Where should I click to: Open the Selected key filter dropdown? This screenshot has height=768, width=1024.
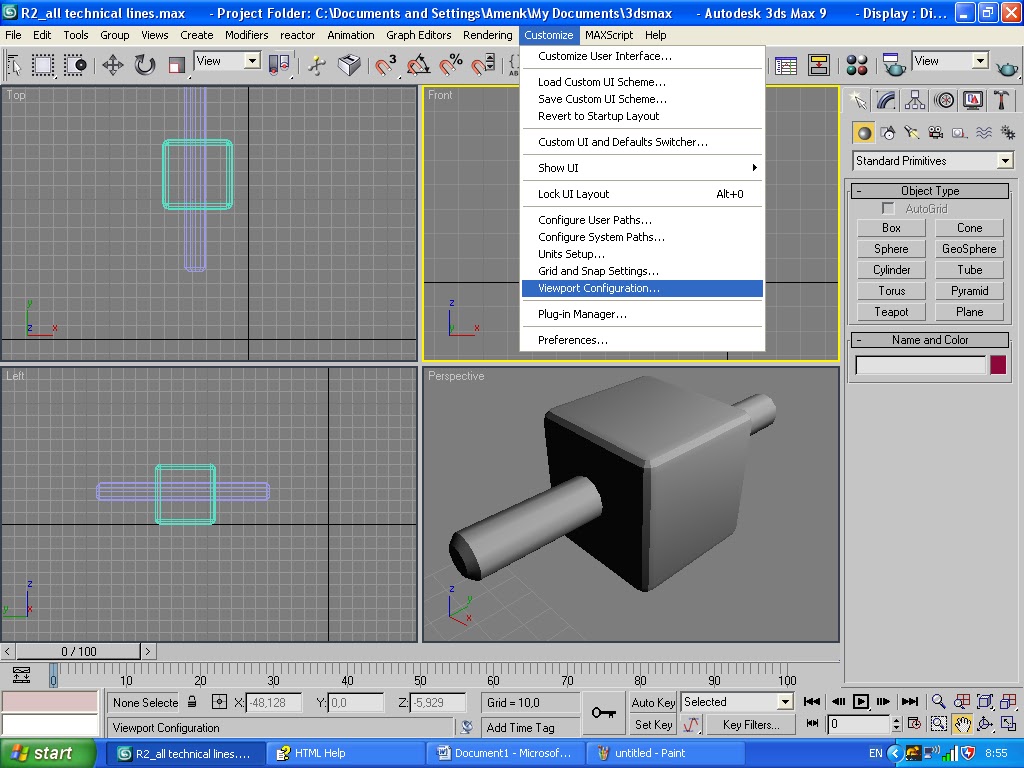coord(737,702)
